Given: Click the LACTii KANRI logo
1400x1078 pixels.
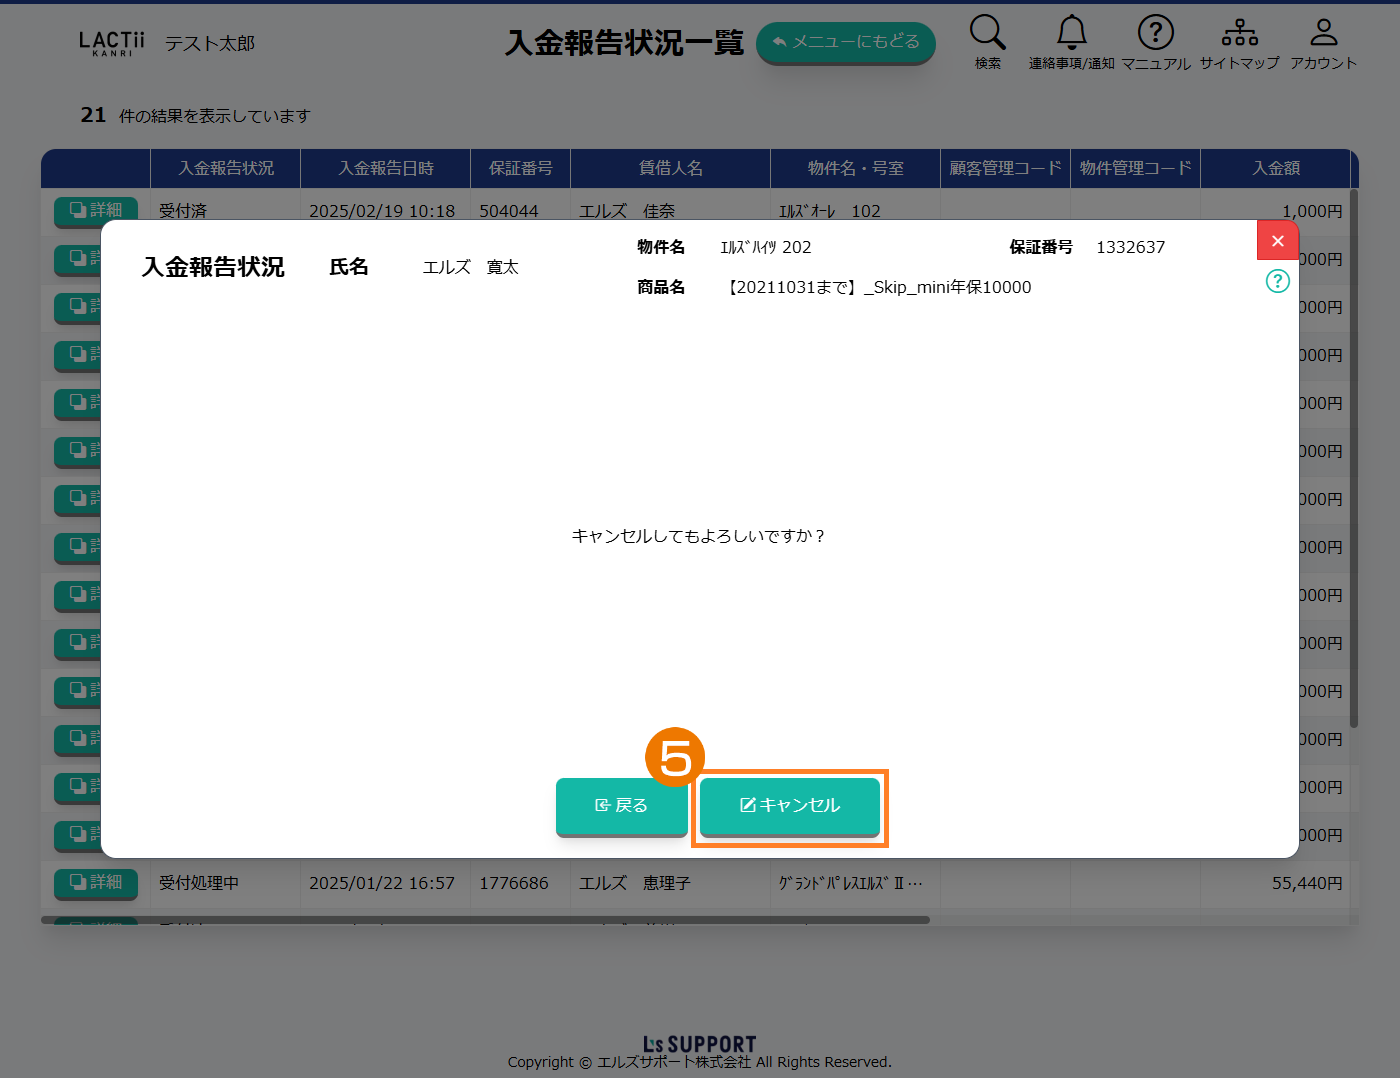Looking at the screenshot, I should 111,43.
